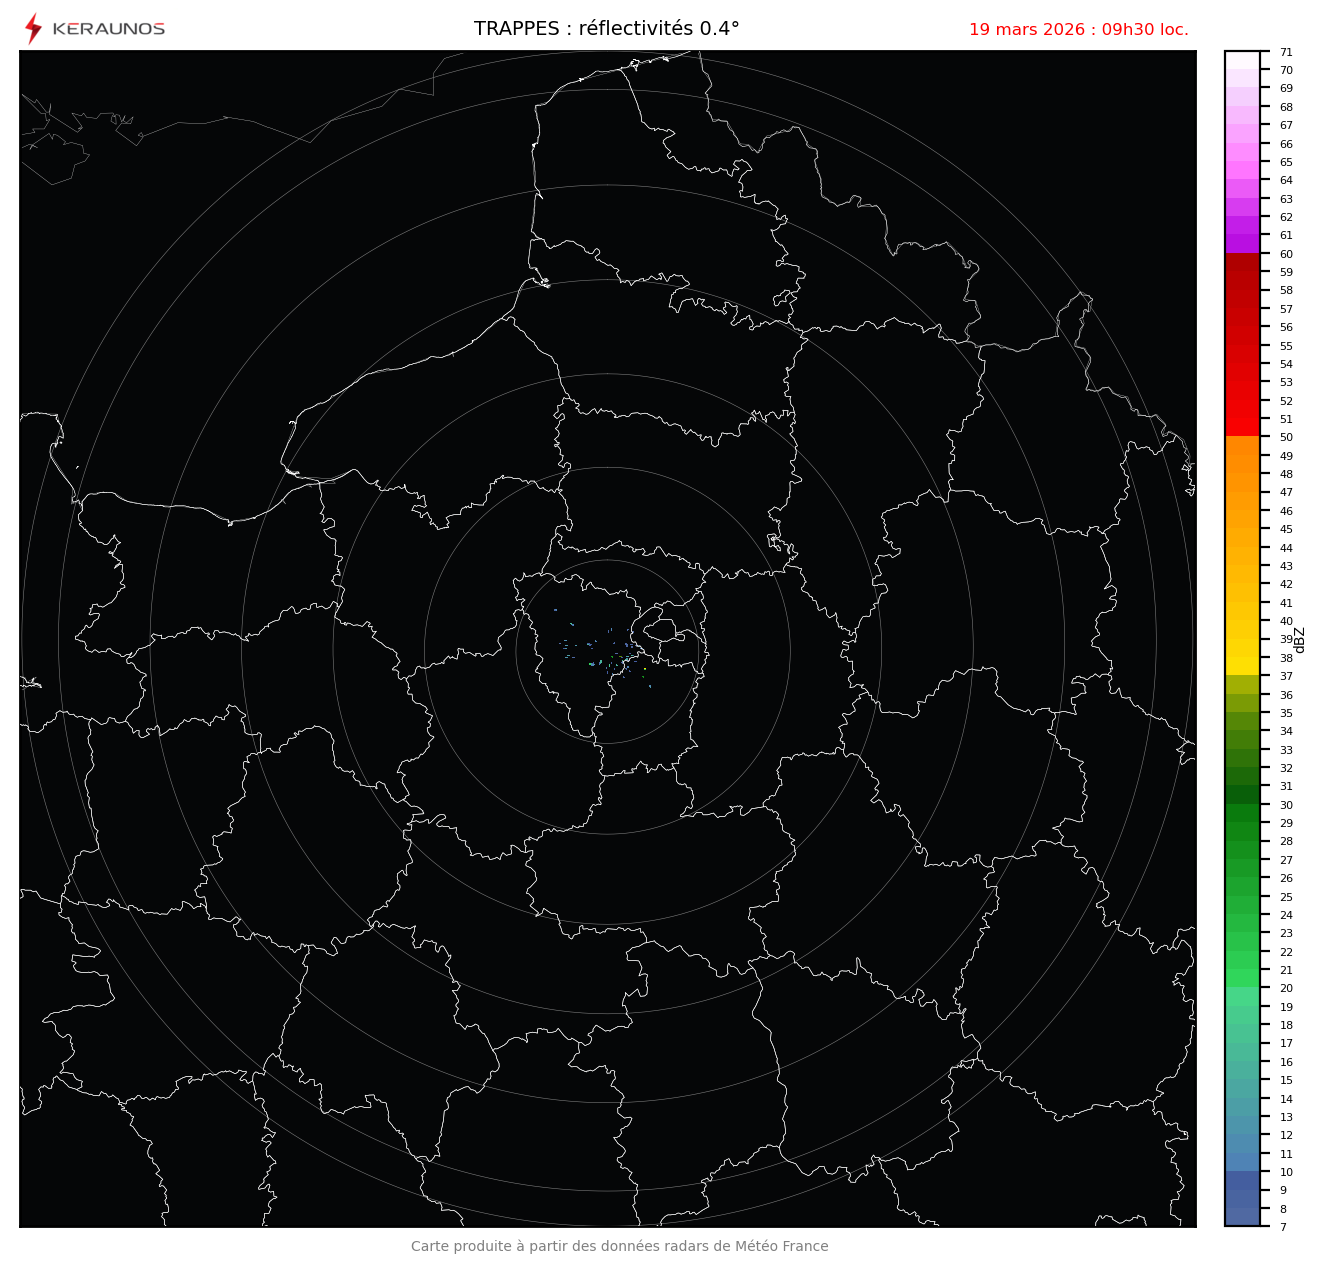Select the white 70 dBZ color band
This screenshot has height=1273, width=1327.
tap(1242, 60)
